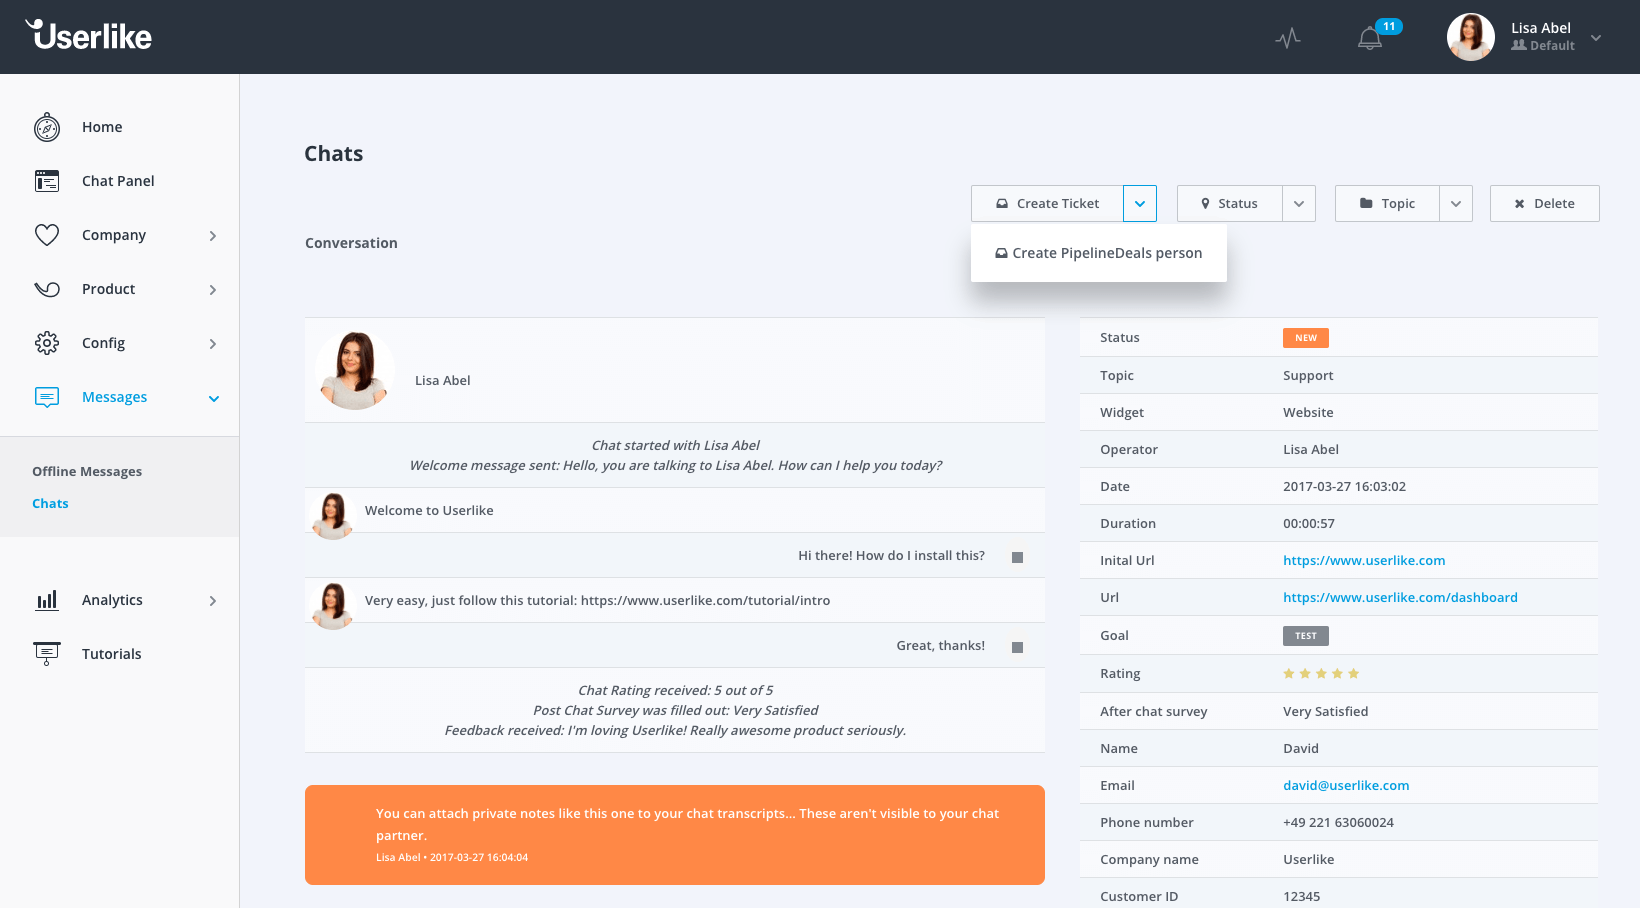Image resolution: width=1640 pixels, height=908 pixels.
Task: Click square marker beside 'Hi there' message
Action: (1017, 557)
